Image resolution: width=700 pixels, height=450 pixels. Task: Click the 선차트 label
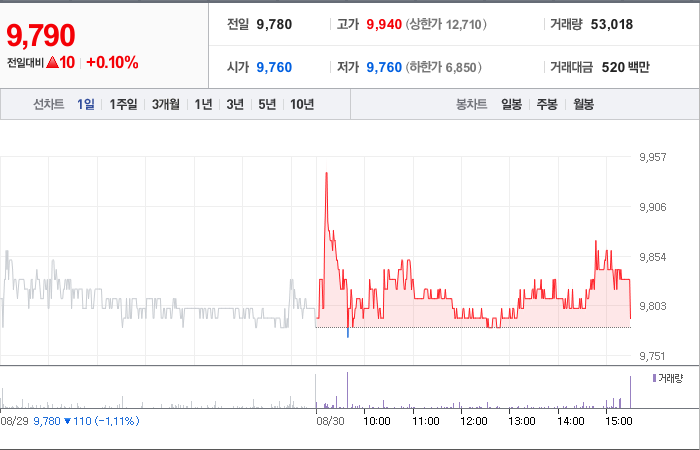point(49,104)
